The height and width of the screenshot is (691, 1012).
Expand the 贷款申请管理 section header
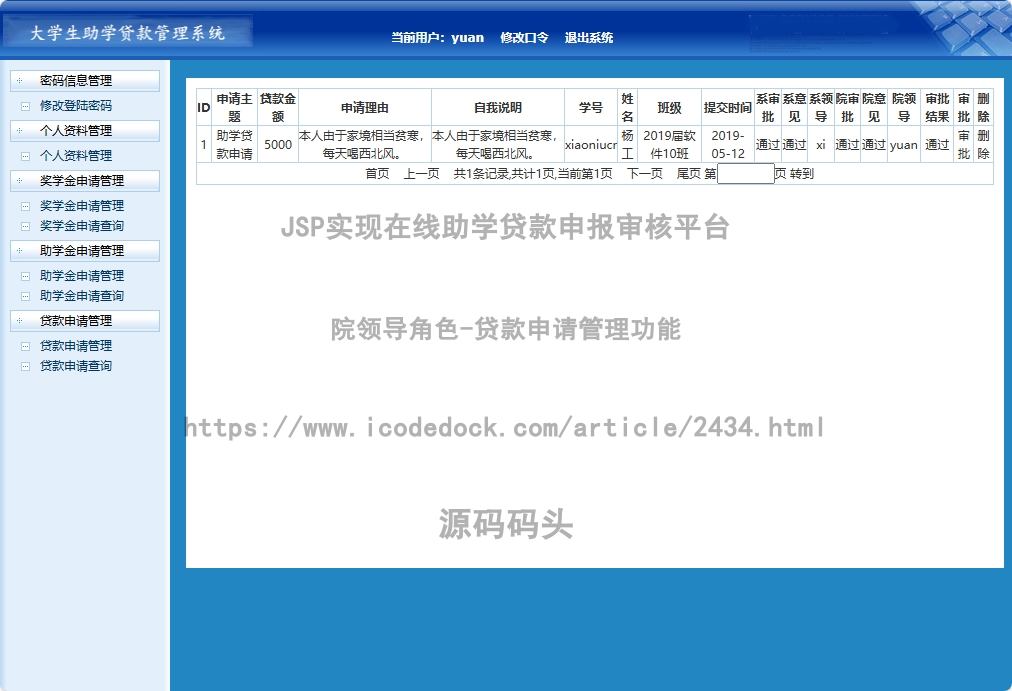[x=85, y=321]
